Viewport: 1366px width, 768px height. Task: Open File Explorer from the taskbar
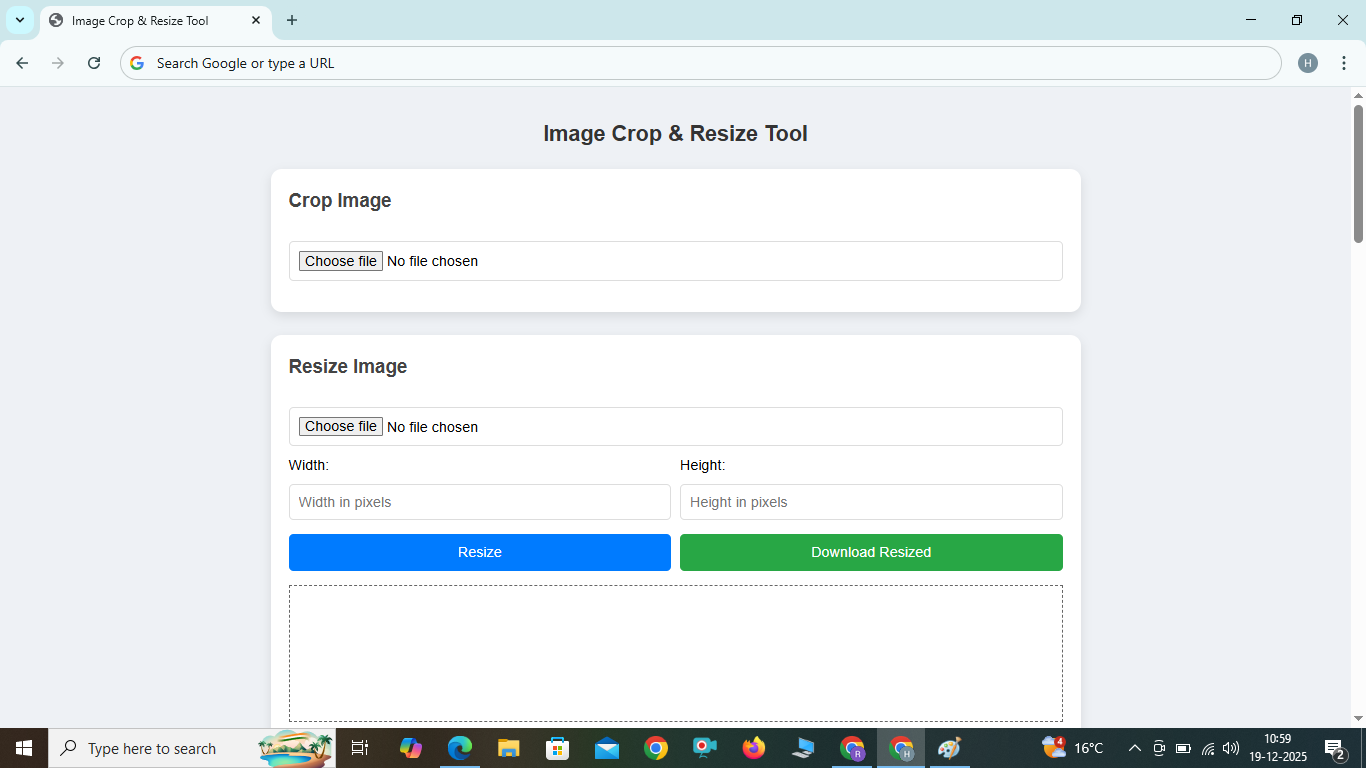click(x=508, y=748)
